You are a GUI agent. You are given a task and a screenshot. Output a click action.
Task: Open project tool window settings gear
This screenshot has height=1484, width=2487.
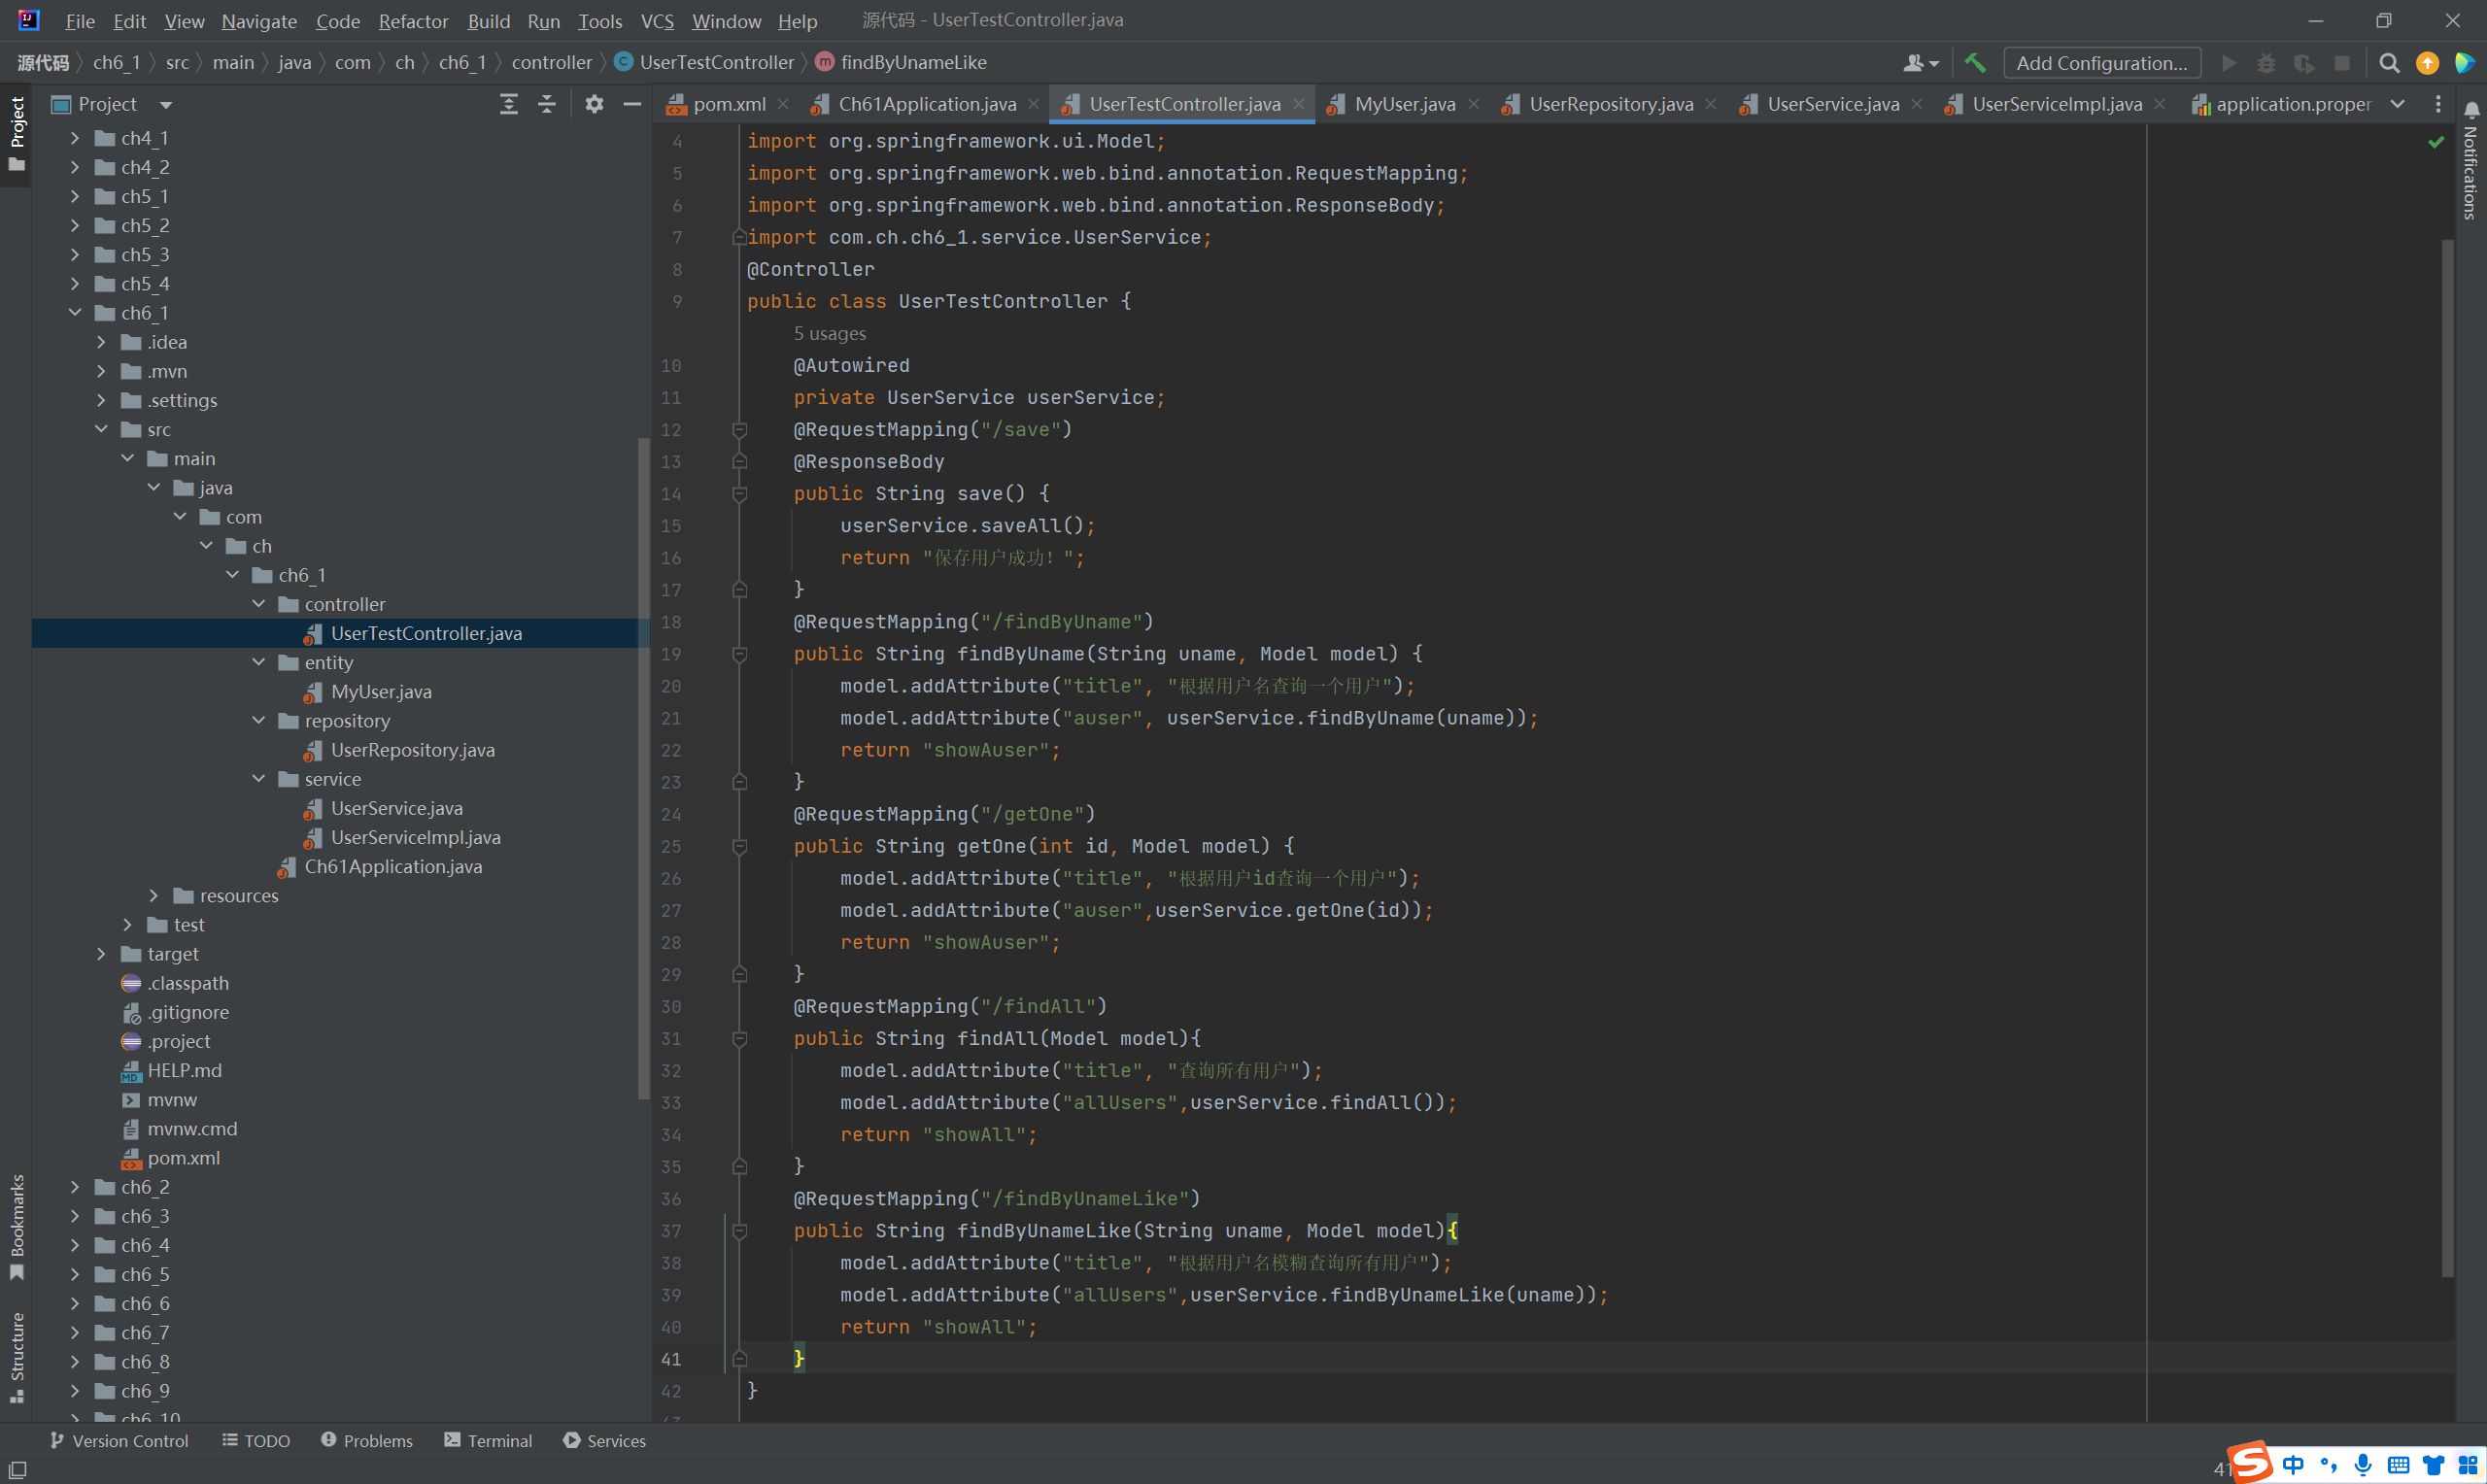tap(594, 104)
